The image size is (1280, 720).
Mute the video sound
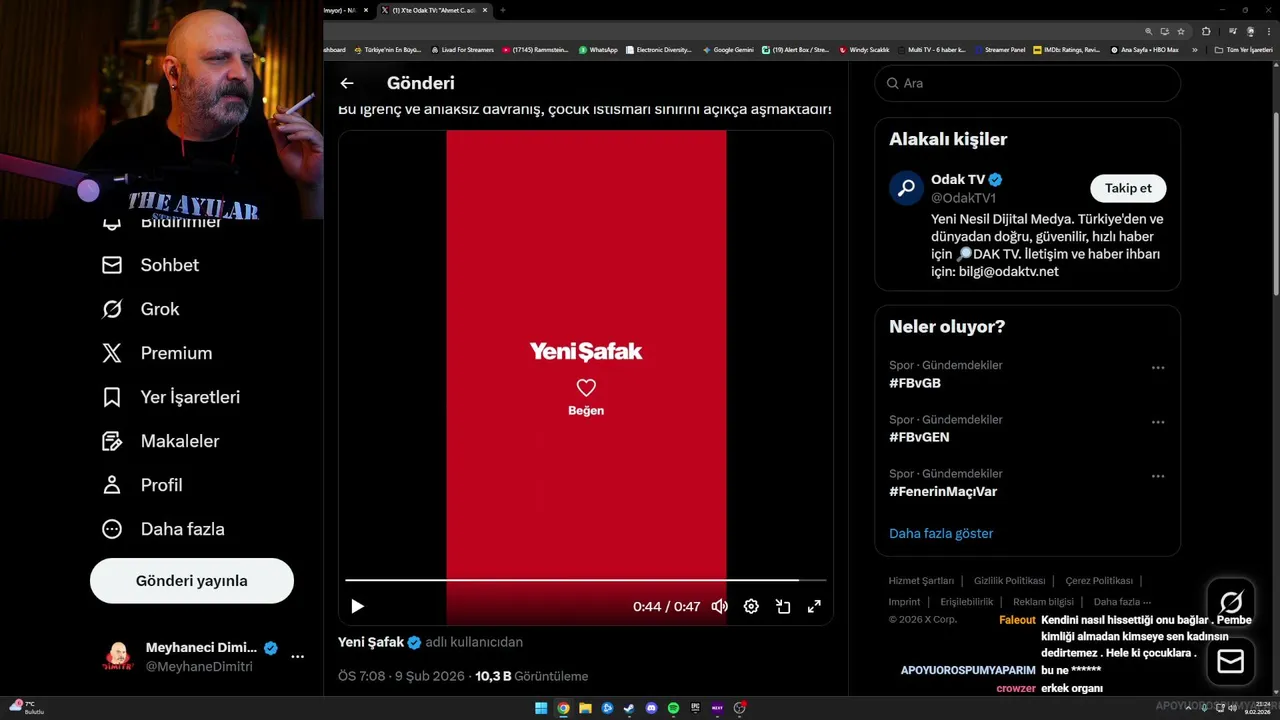719,606
